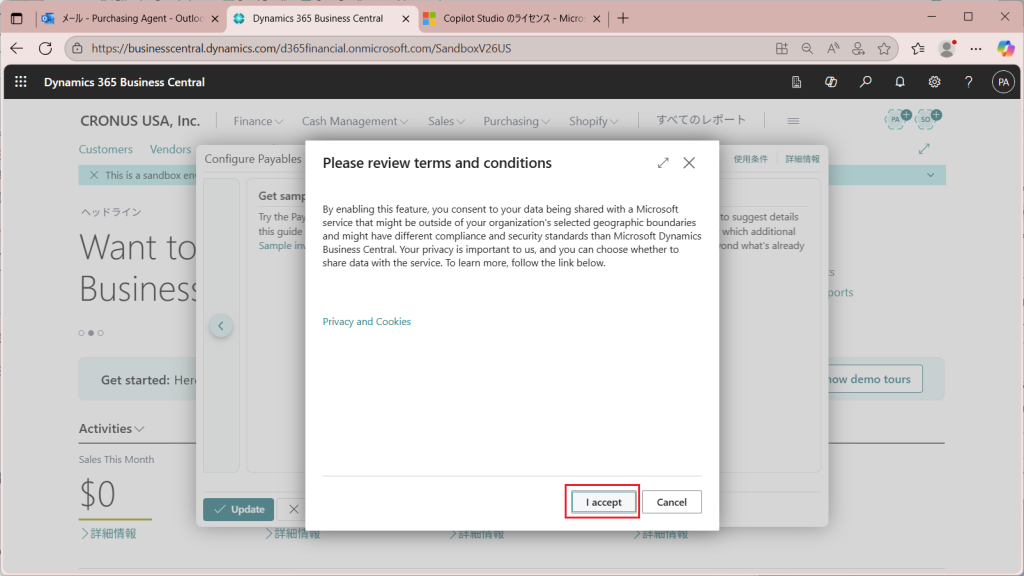Open 詳細情報 link in Configure Payables header
The height and width of the screenshot is (576, 1024).
click(802, 159)
